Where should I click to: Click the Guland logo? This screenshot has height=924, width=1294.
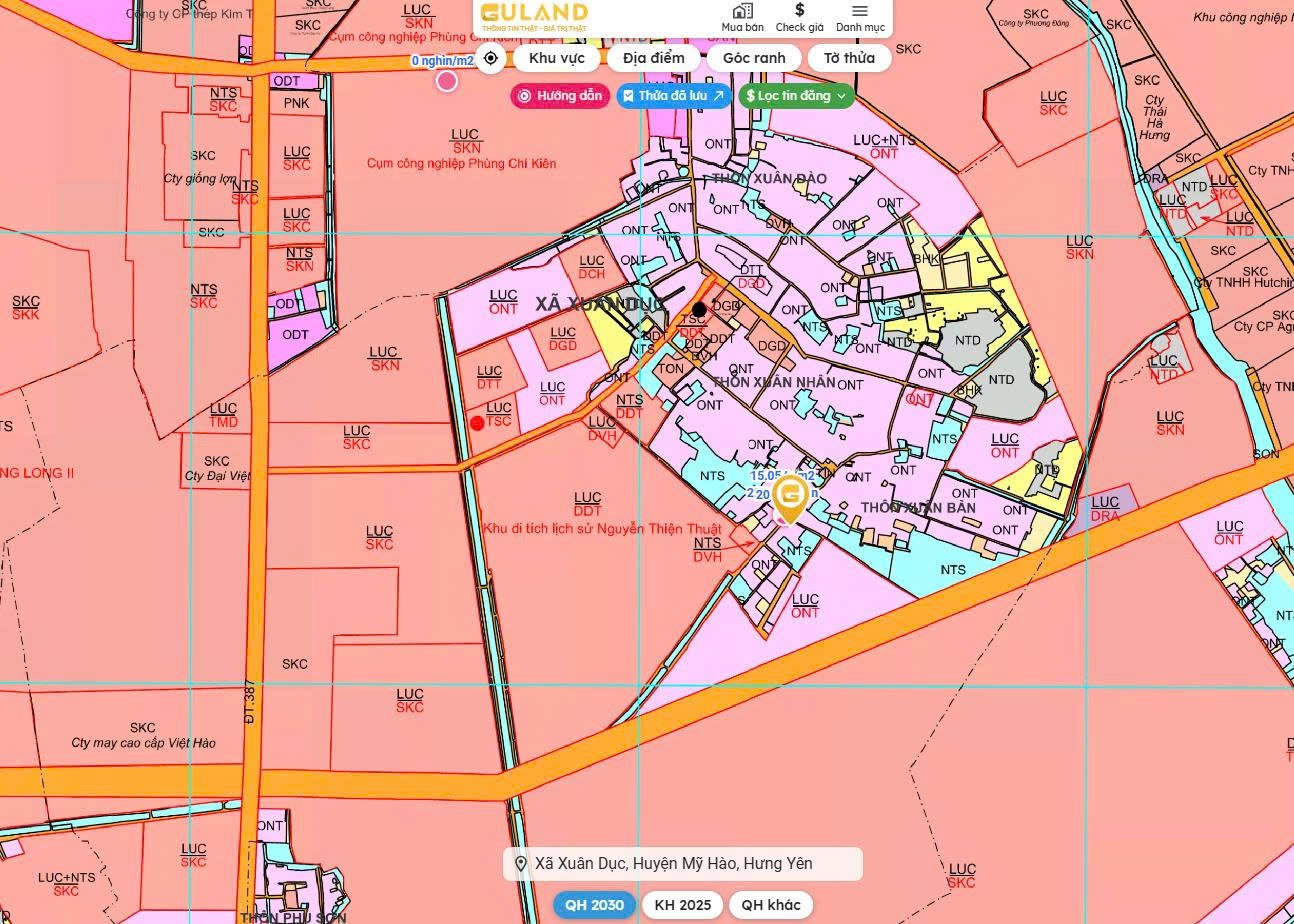point(534,16)
